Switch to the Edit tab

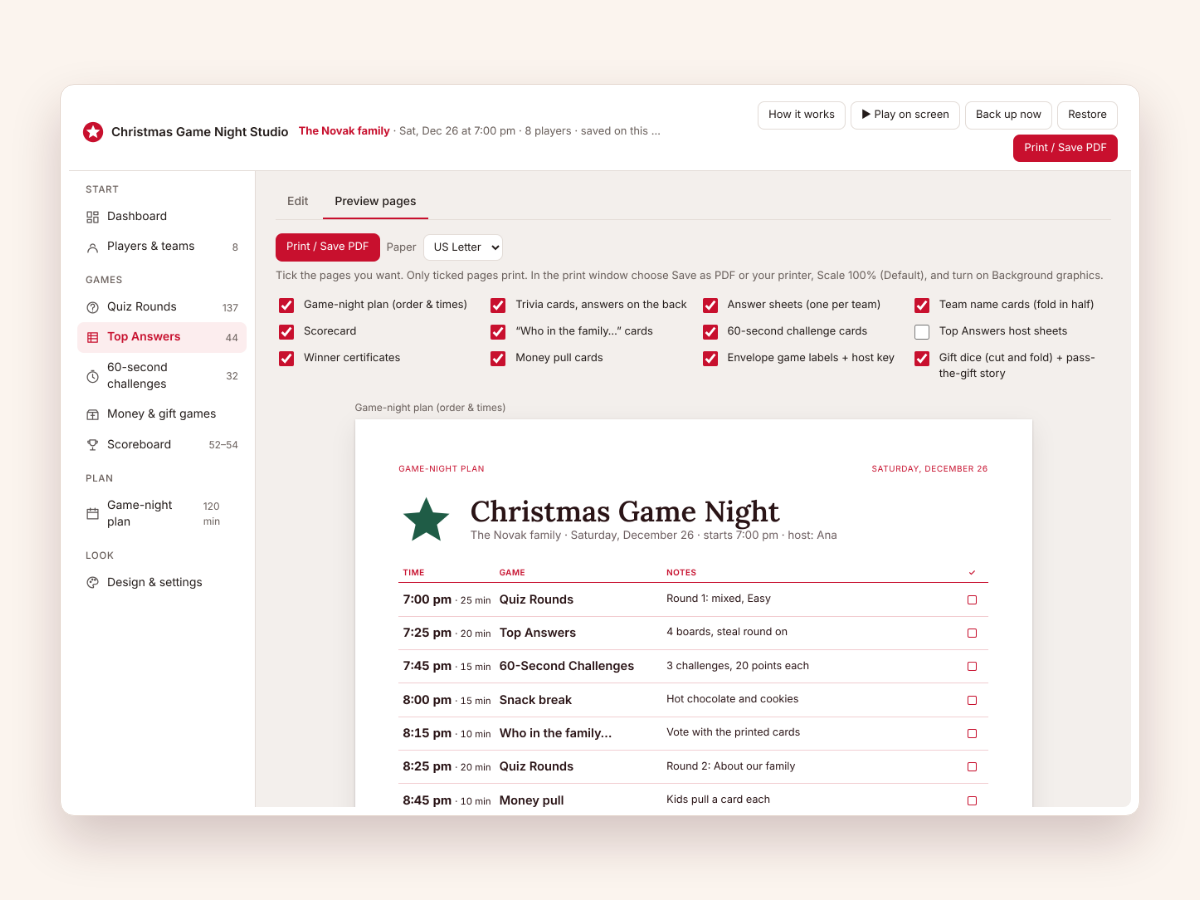tap(298, 201)
